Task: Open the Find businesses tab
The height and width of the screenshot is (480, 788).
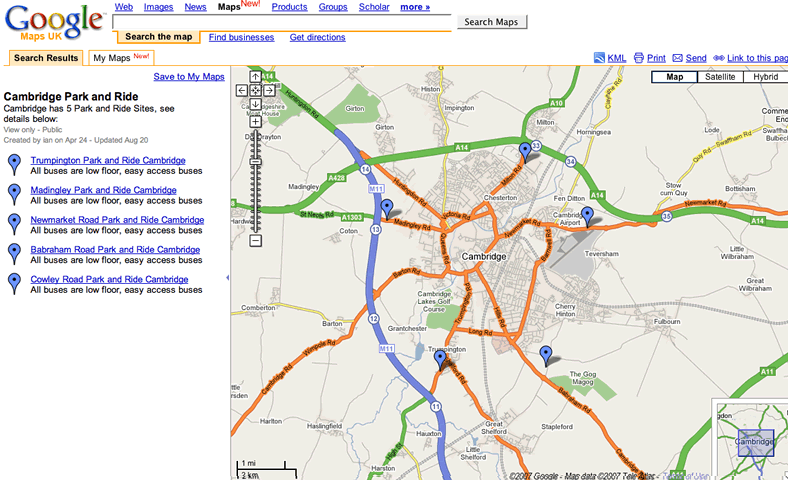Action: click(241, 37)
